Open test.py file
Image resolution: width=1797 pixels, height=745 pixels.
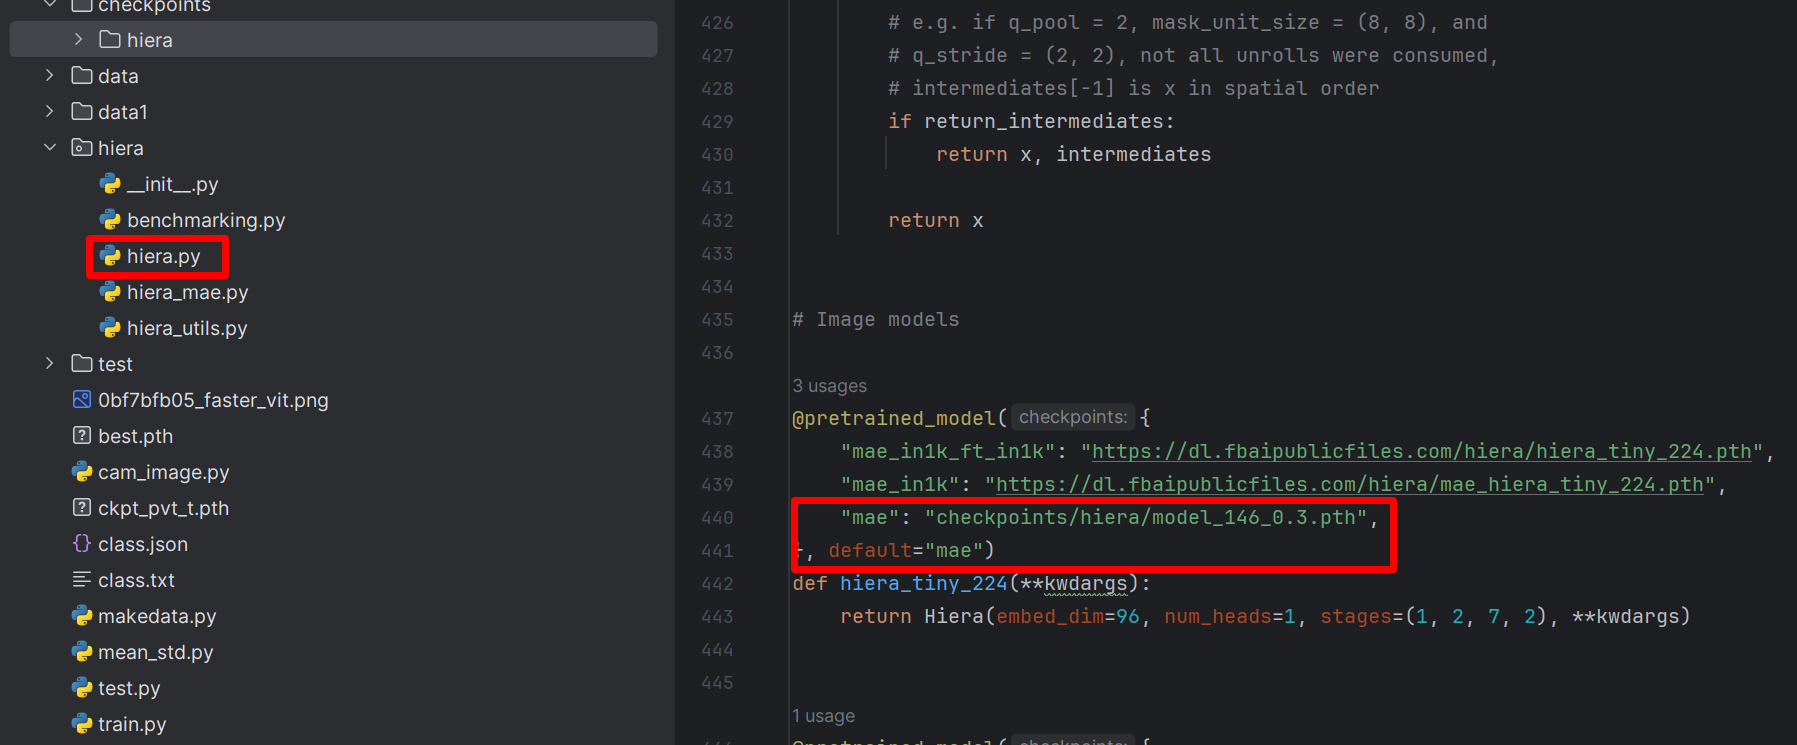[129, 688]
